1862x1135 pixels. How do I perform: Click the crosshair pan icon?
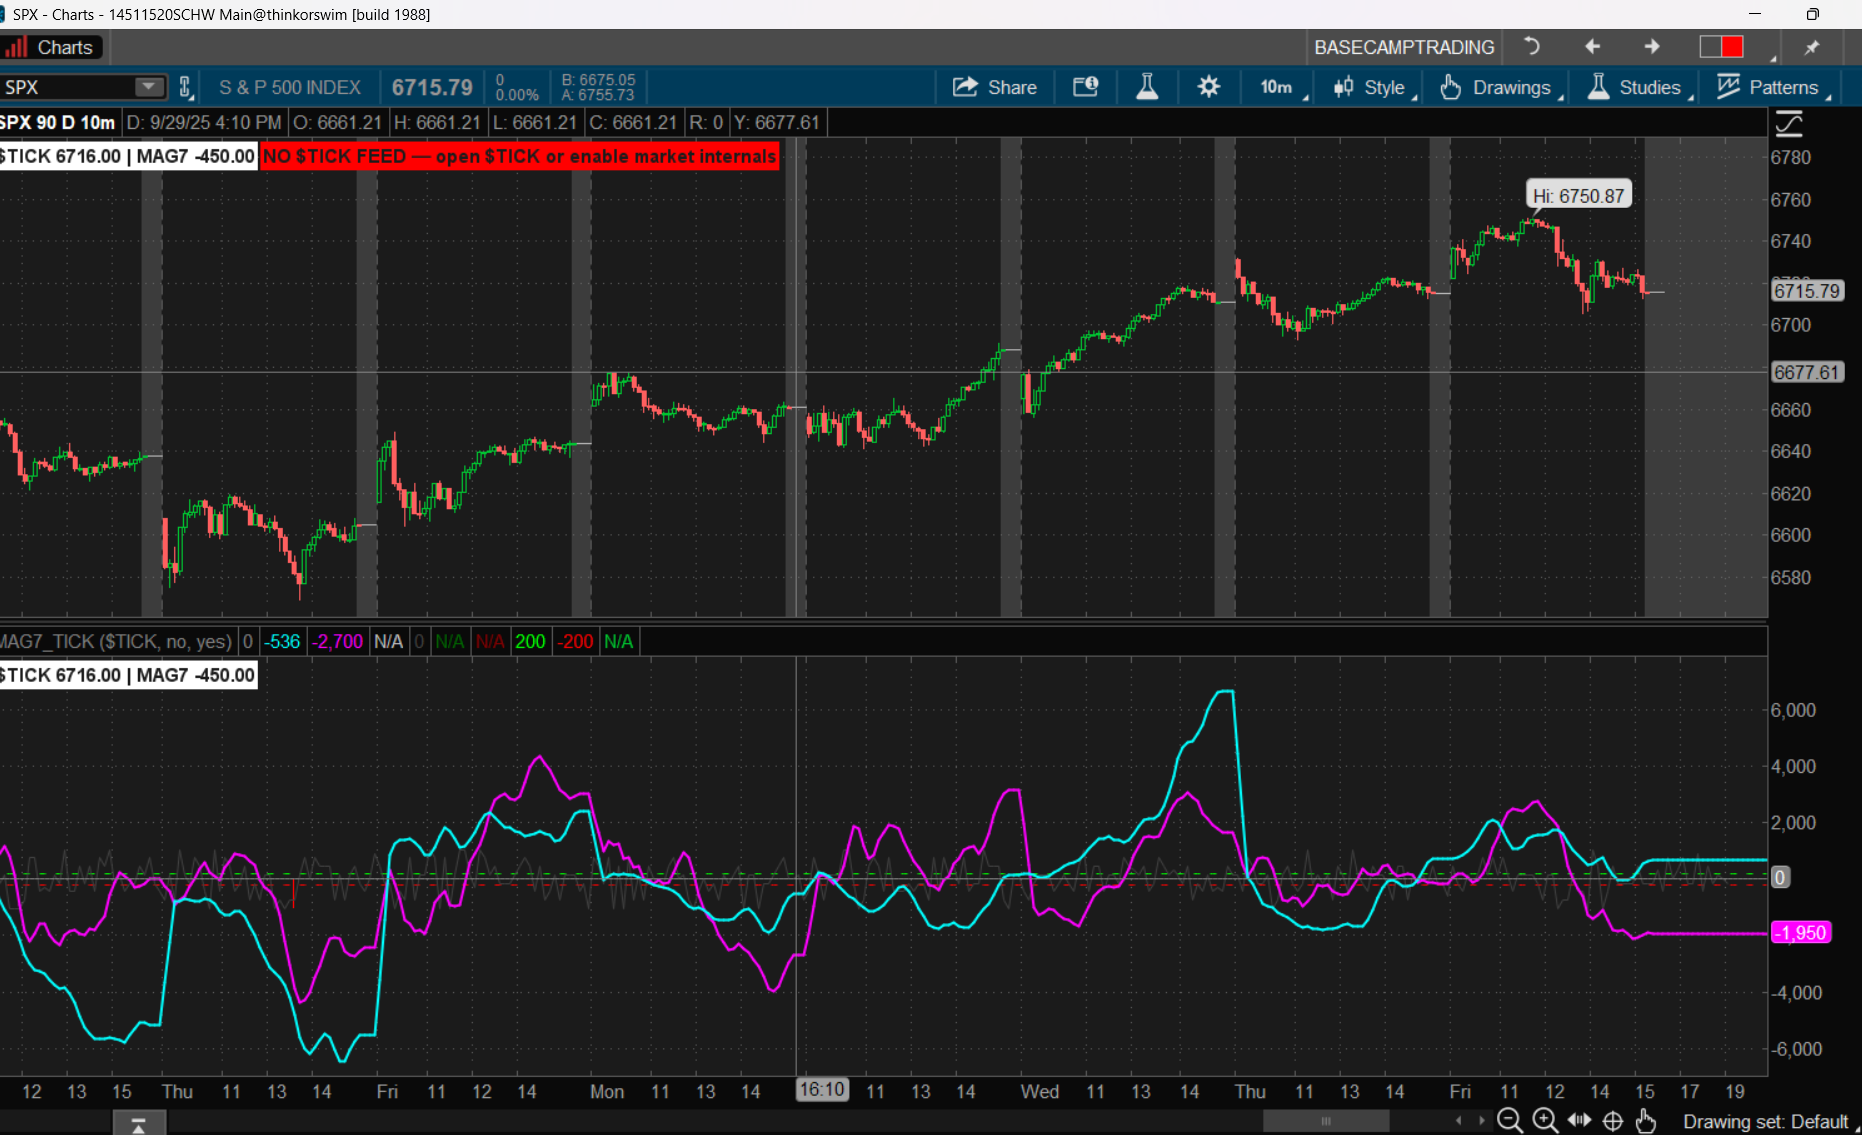[x=1612, y=1121]
